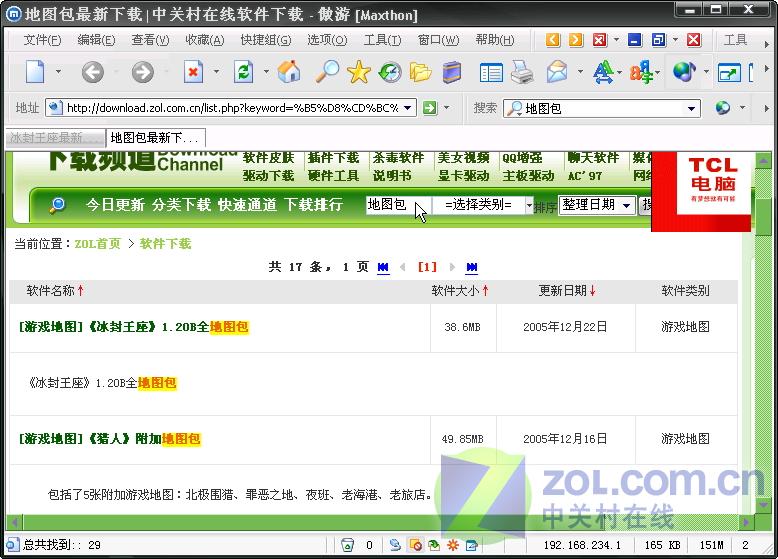Switch to previous tab with orange left arrow
Image resolution: width=778 pixels, height=559 pixels.
(x=553, y=40)
